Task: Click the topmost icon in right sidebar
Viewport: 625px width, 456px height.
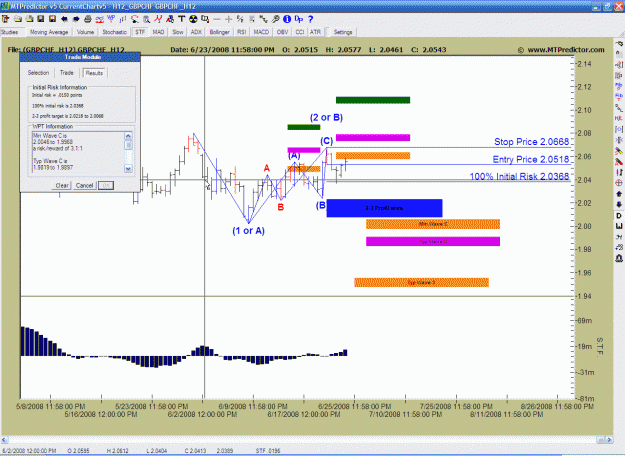Action: [x=619, y=43]
